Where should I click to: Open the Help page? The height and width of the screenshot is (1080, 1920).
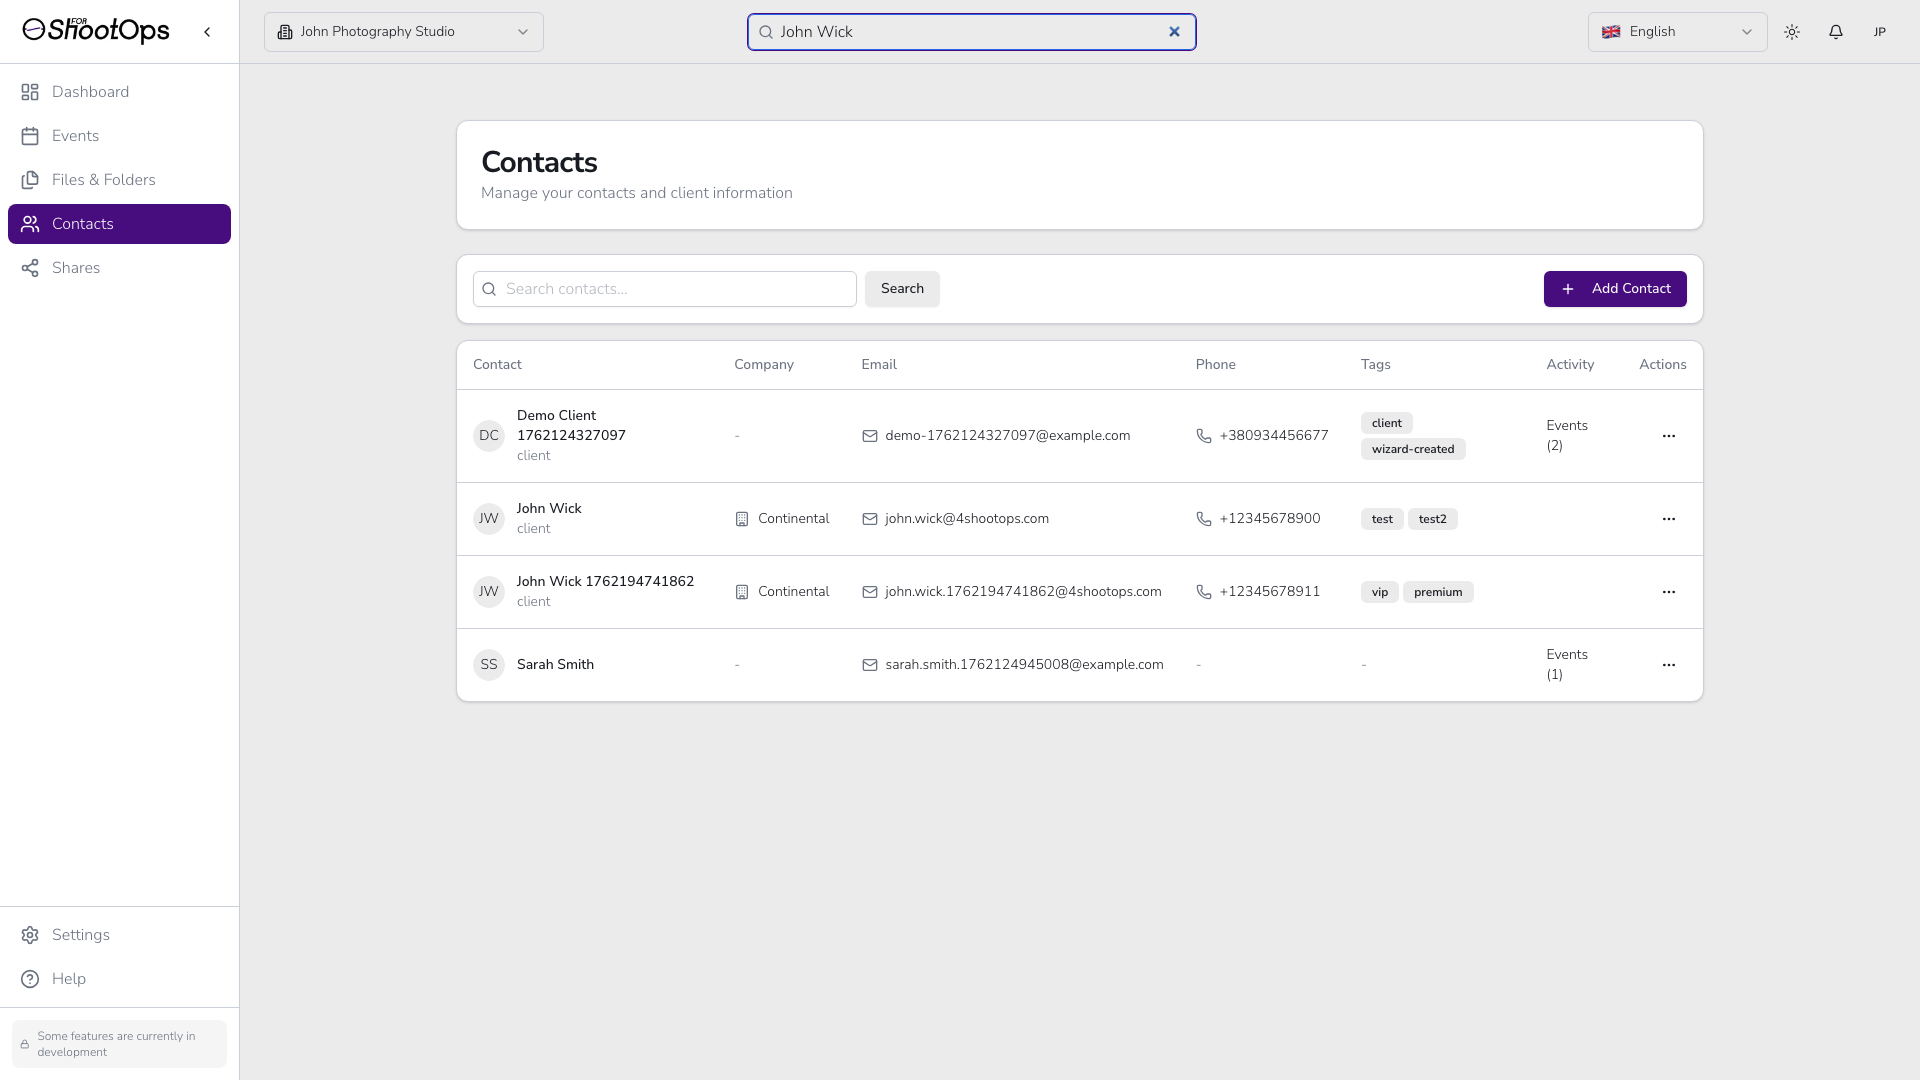68,979
